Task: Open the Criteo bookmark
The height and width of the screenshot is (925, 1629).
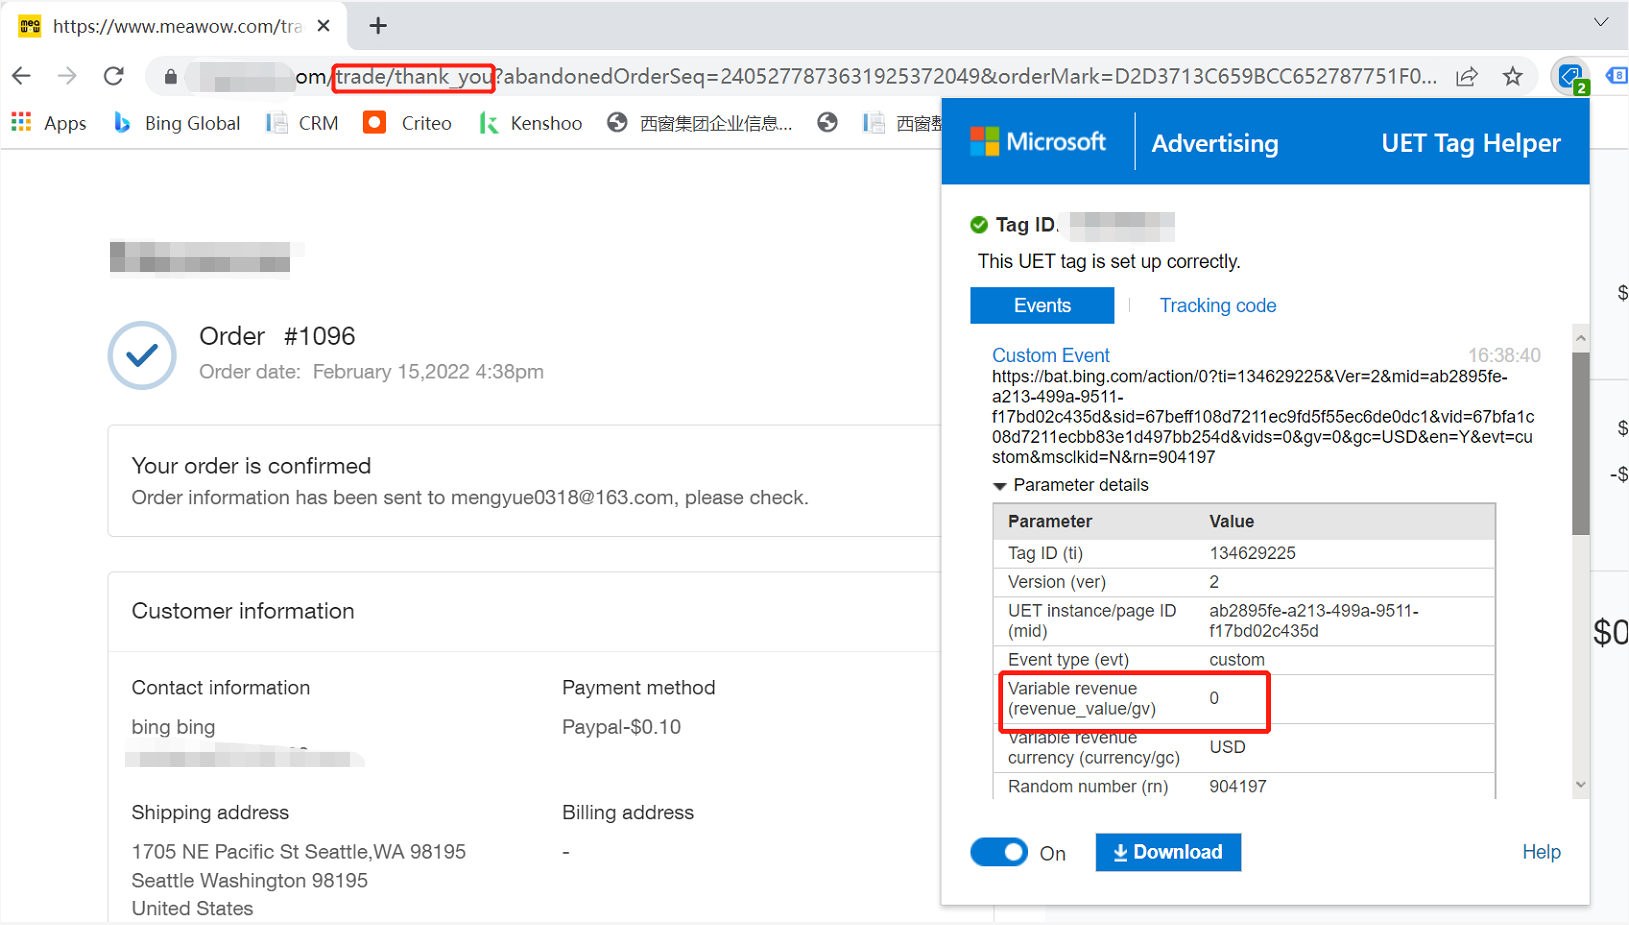Action: 408,123
